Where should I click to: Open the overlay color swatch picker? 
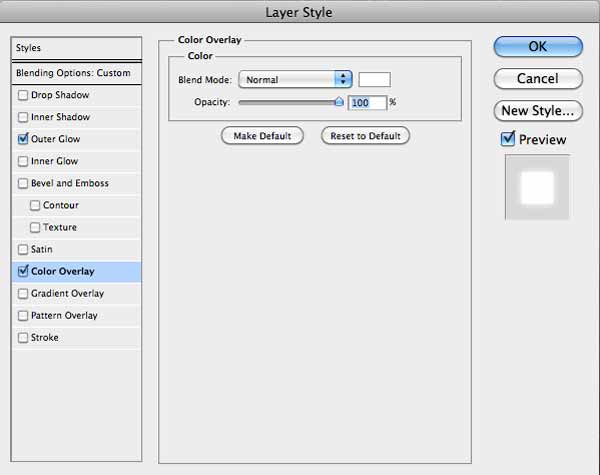coord(375,80)
